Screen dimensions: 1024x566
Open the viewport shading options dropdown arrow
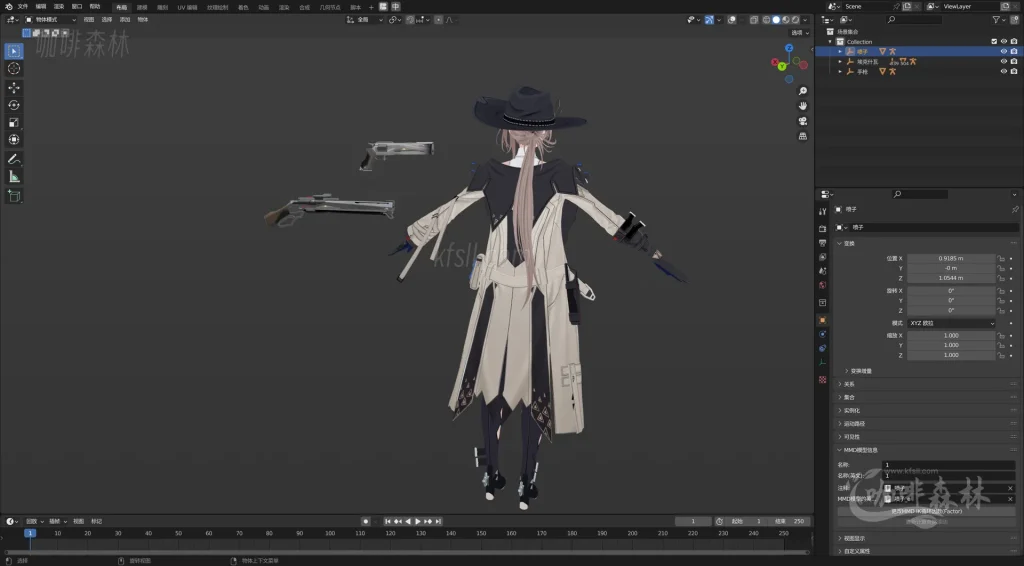(x=805, y=20)
